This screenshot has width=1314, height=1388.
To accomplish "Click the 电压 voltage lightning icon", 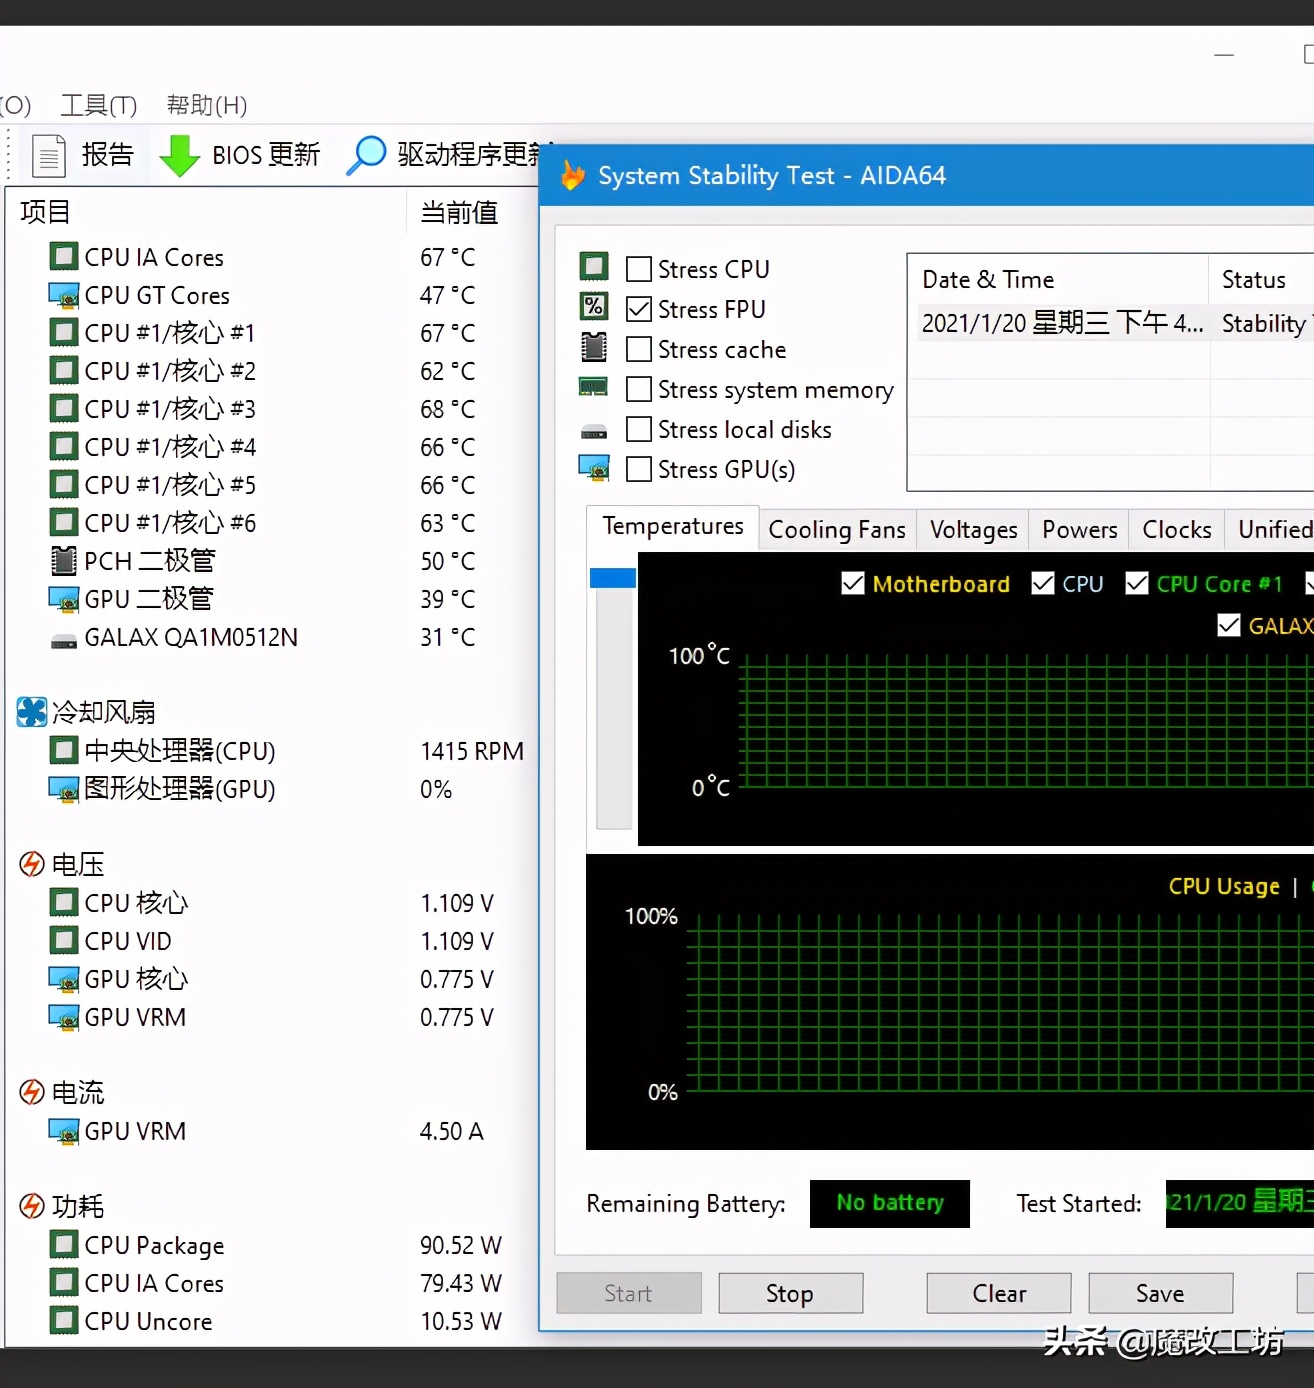I will [x=31, y=863].
